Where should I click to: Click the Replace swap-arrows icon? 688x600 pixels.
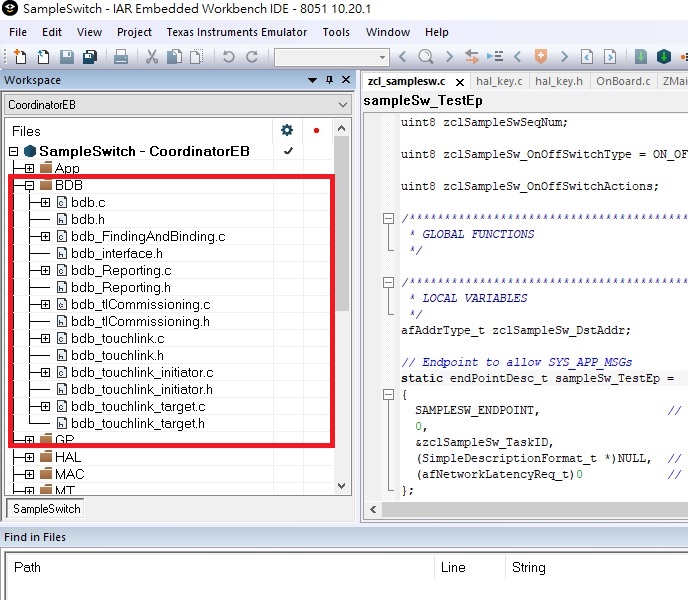pos(472,57)
